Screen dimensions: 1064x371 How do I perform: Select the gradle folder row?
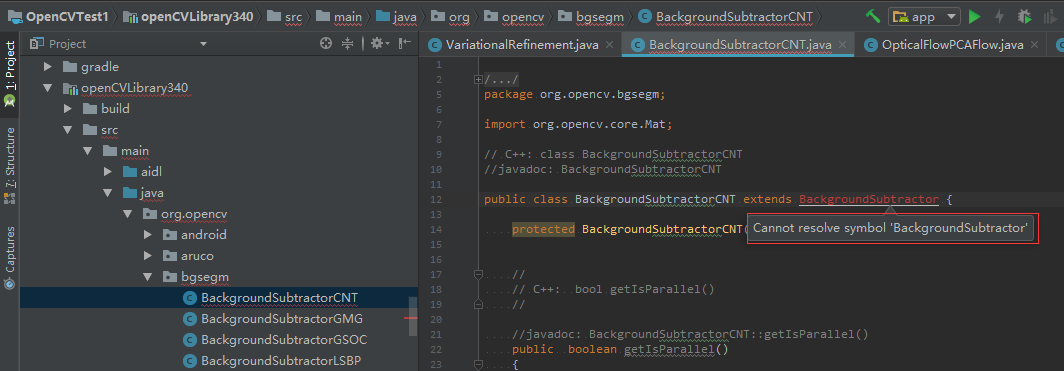[x=218, y=66]
